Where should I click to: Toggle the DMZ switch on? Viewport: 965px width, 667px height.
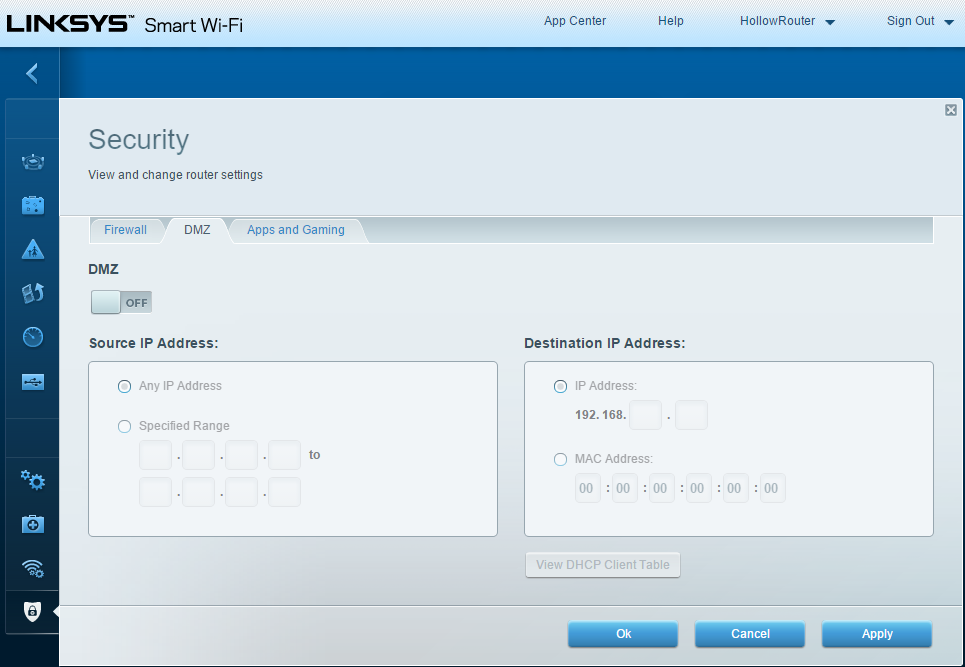121,302
